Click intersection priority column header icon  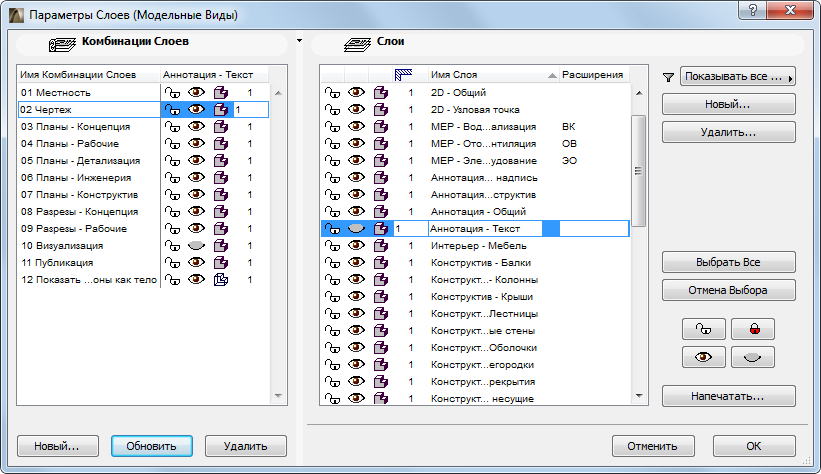[403, 74]
